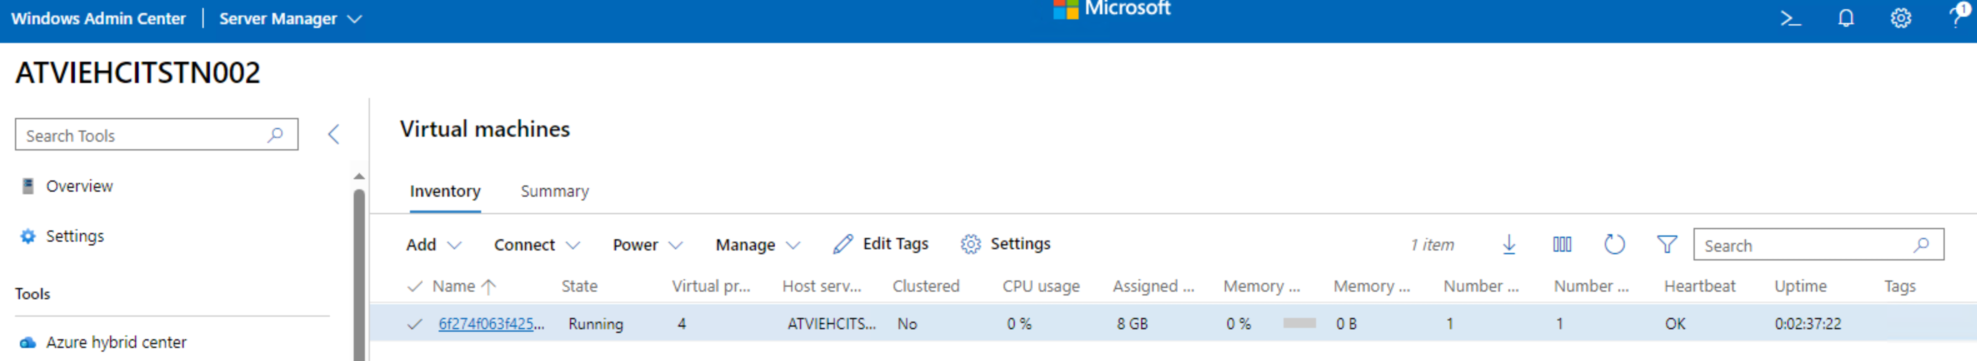This screenshot has height=361, width=1977.
Task: Sort by the Tags column header
Action: pos(1900,286)
